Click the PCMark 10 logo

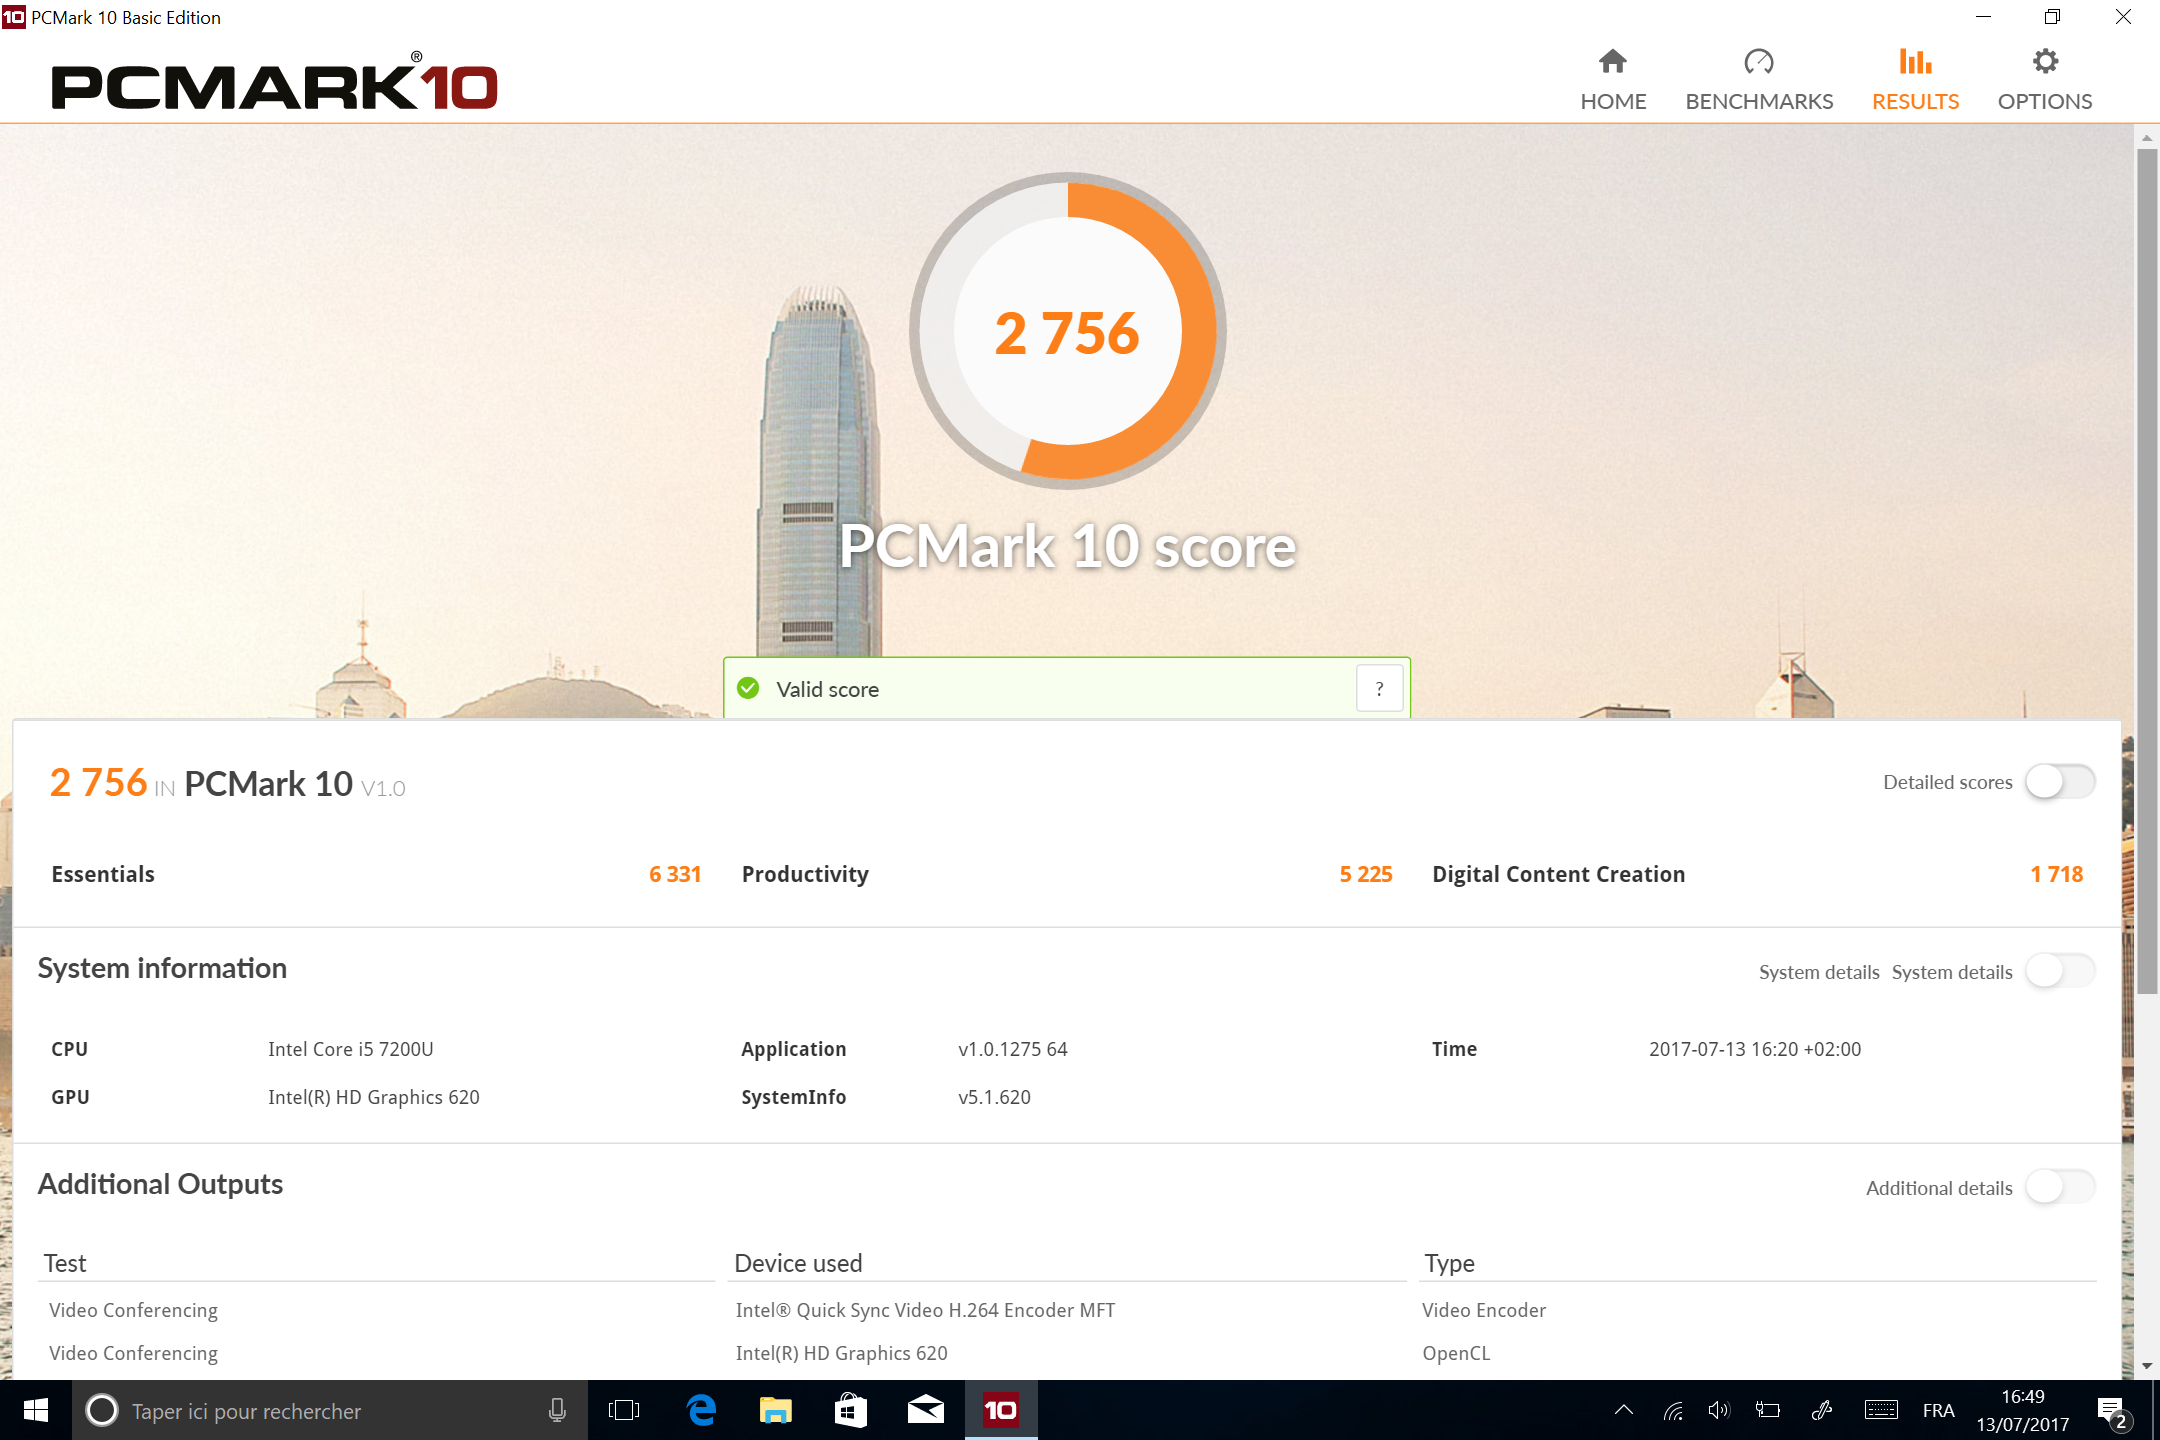click(x=274, y=82)
